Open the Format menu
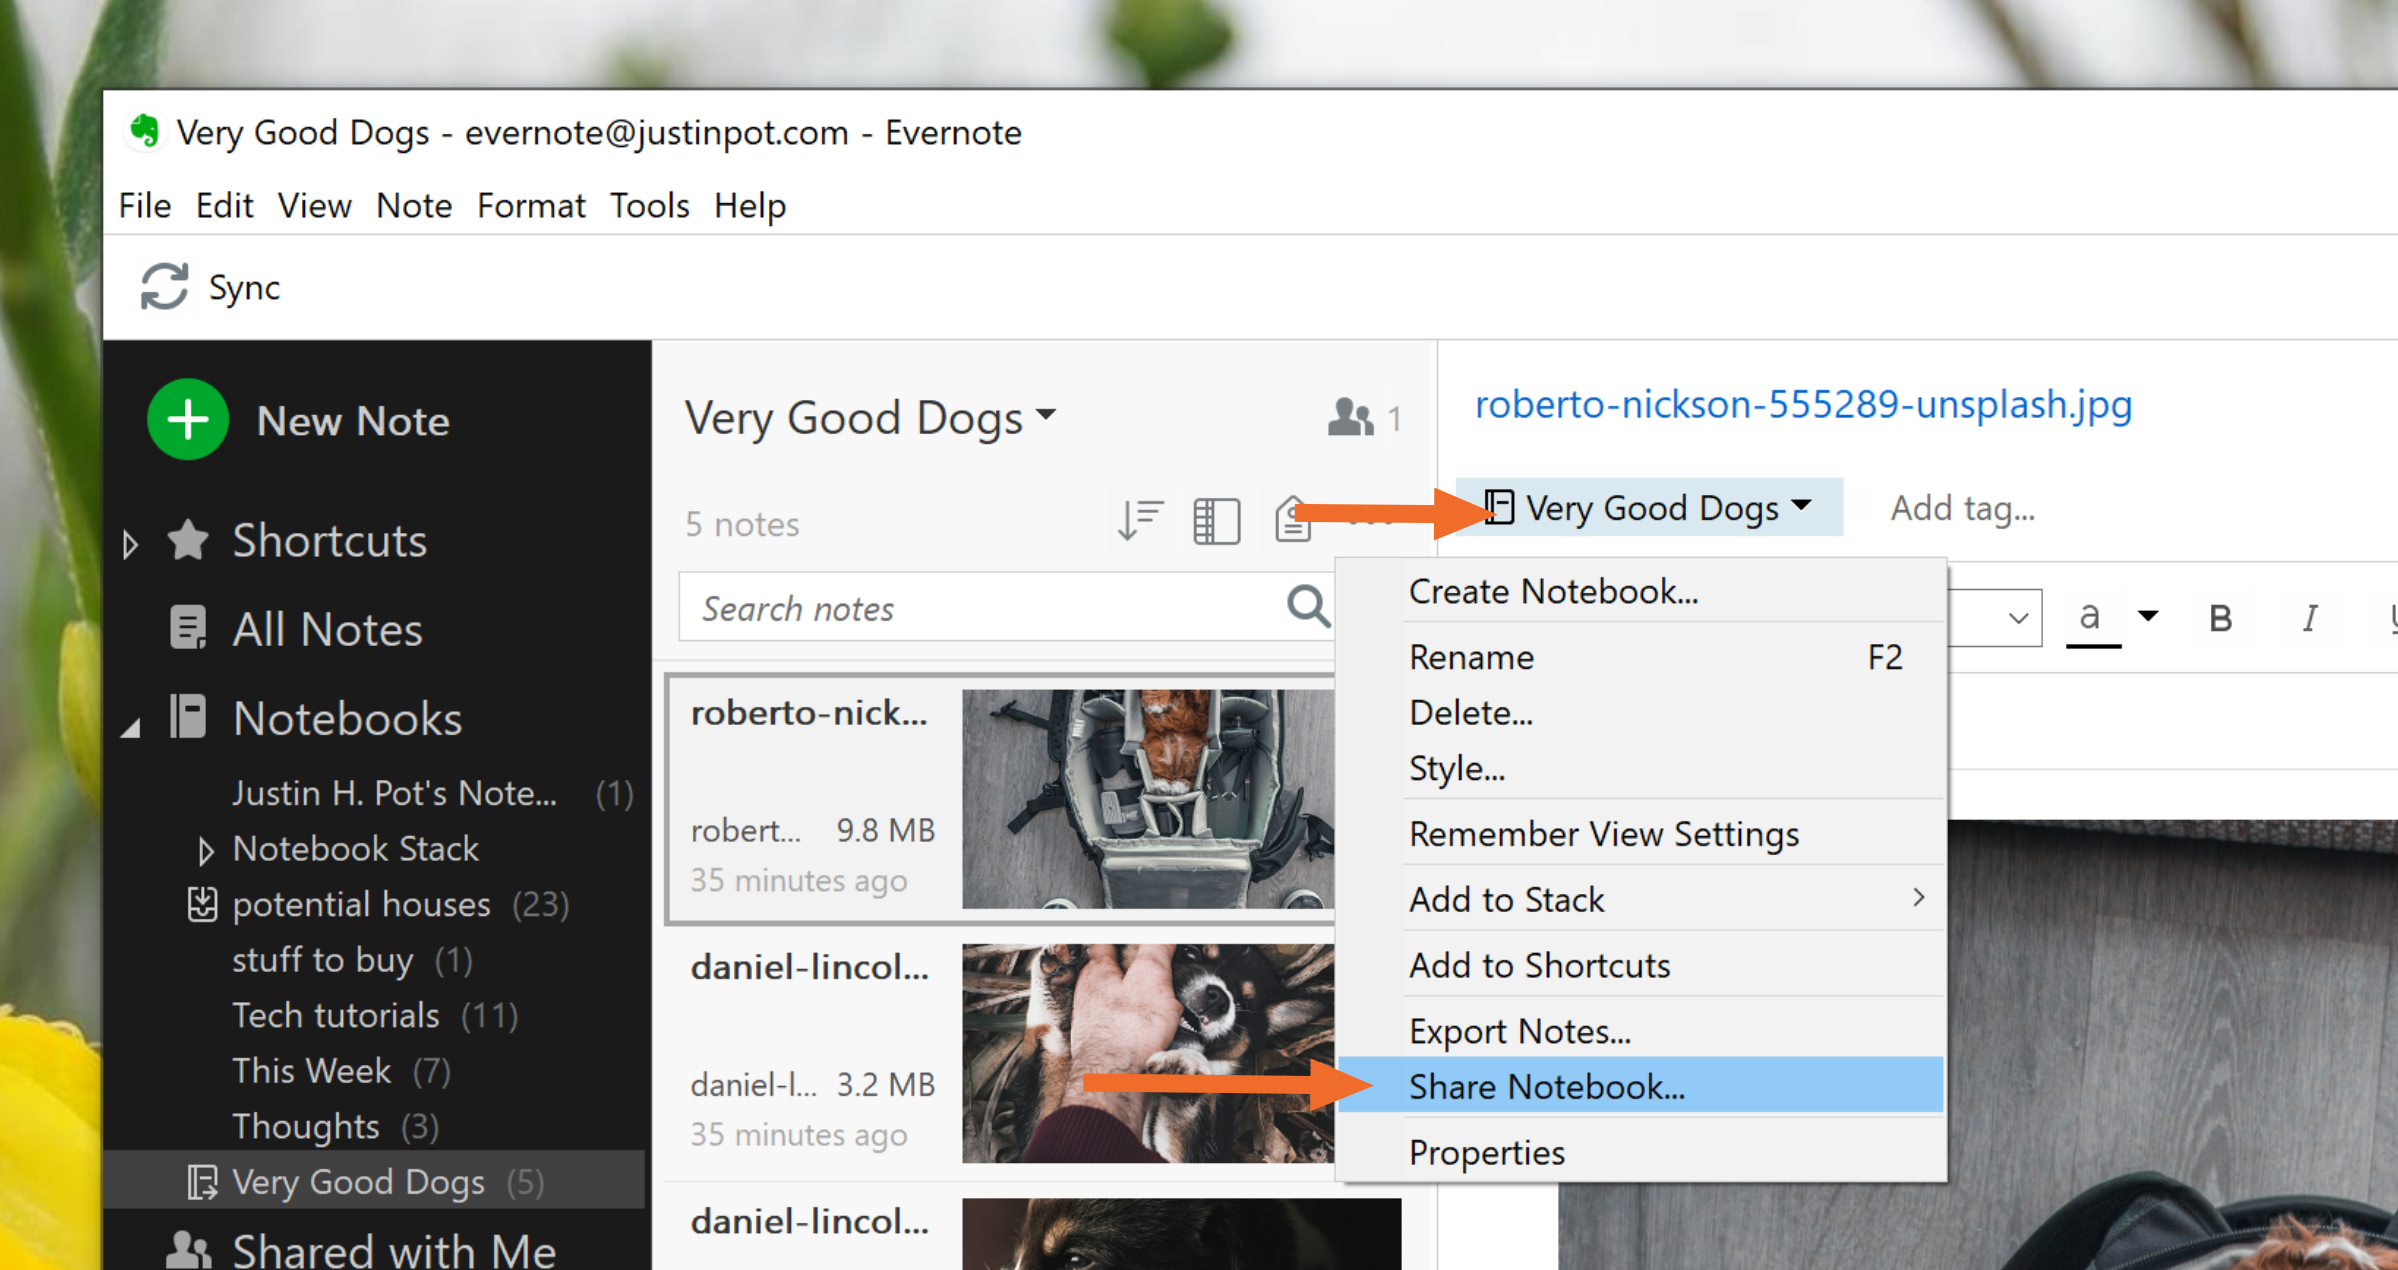Screen dimensions: 2398x1270 tap(531, 205)
